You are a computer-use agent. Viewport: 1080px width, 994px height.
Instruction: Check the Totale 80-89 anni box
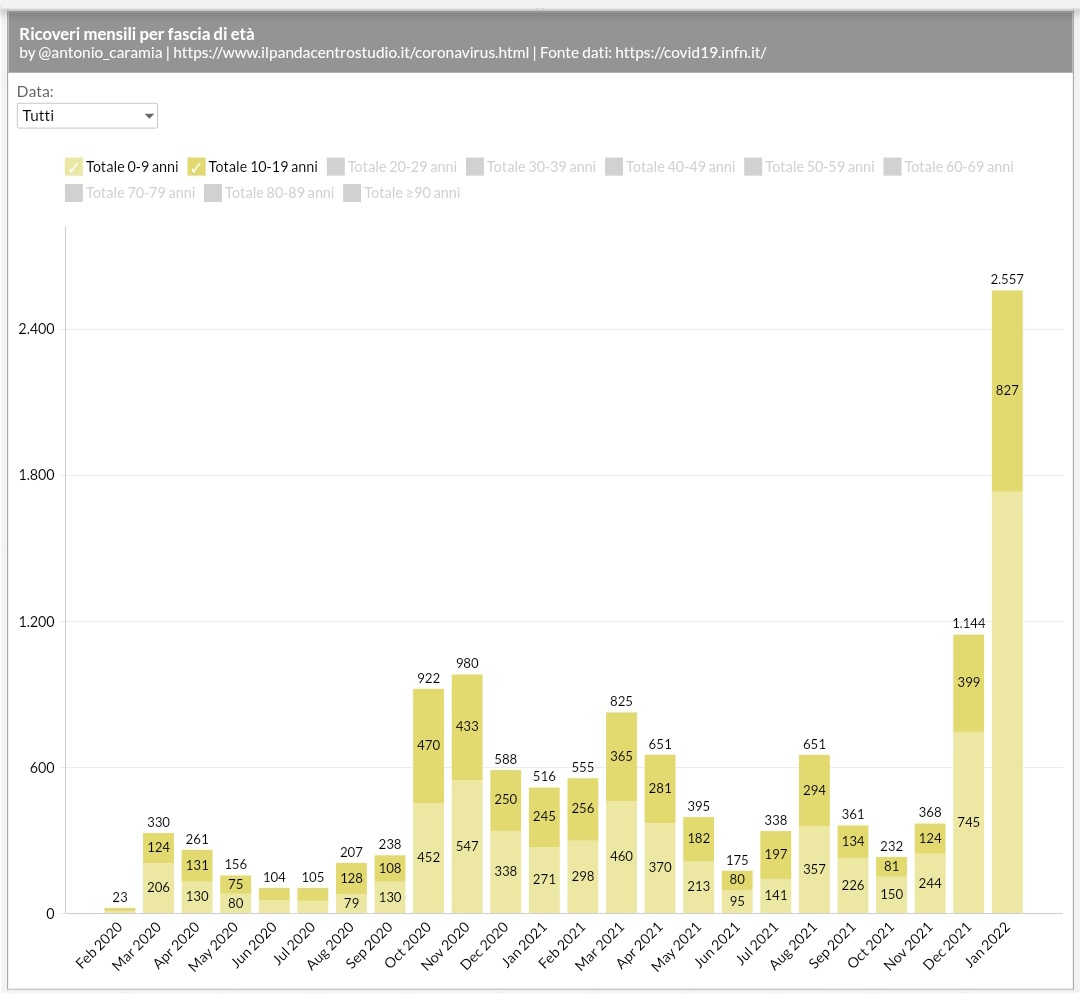point(213,193)
